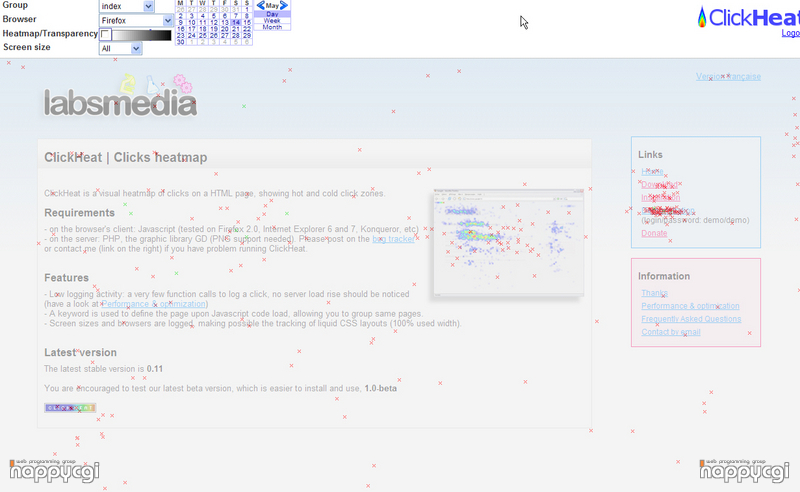
Task: Click the Logout link under ClickHeat
Action: [791, 33]
